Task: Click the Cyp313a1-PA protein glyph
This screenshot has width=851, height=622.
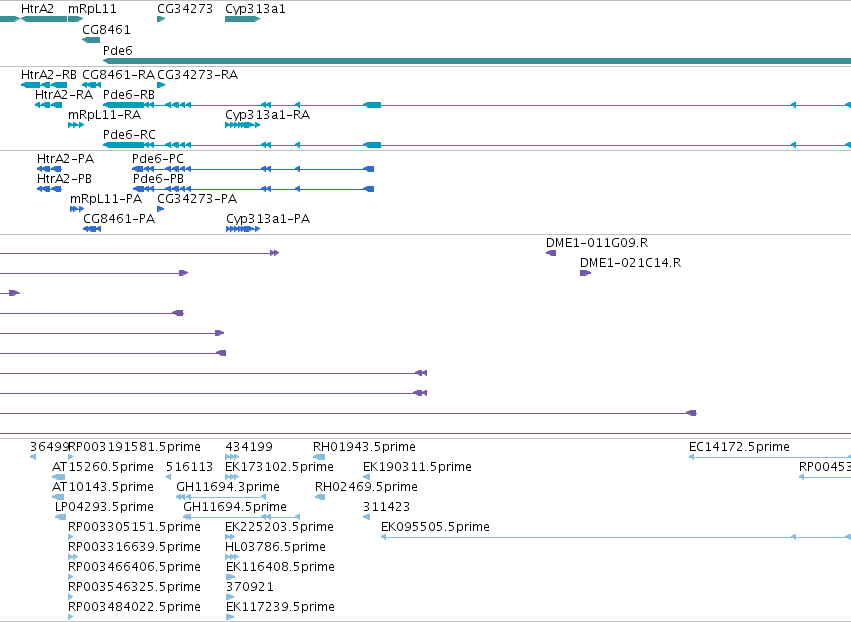Action: point(243,229)
